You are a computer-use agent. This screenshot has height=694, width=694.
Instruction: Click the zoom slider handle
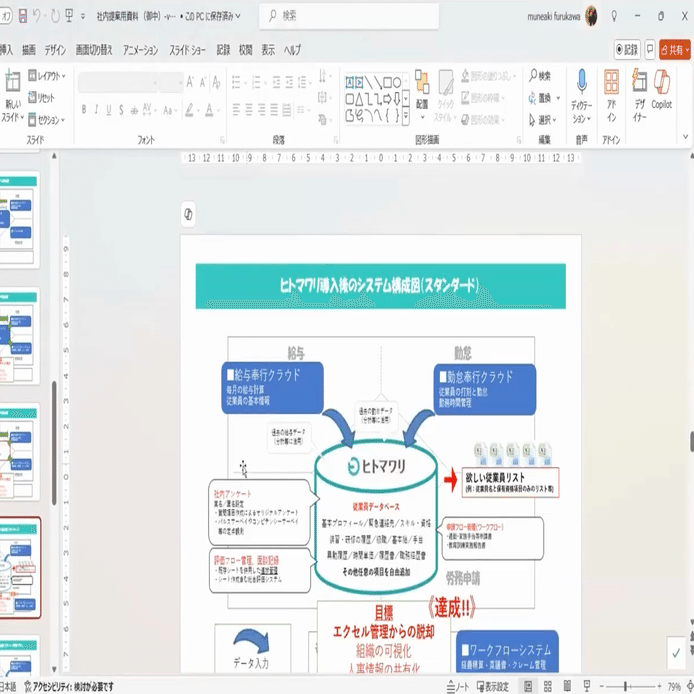pyautogui.click(x=625, y=686)
